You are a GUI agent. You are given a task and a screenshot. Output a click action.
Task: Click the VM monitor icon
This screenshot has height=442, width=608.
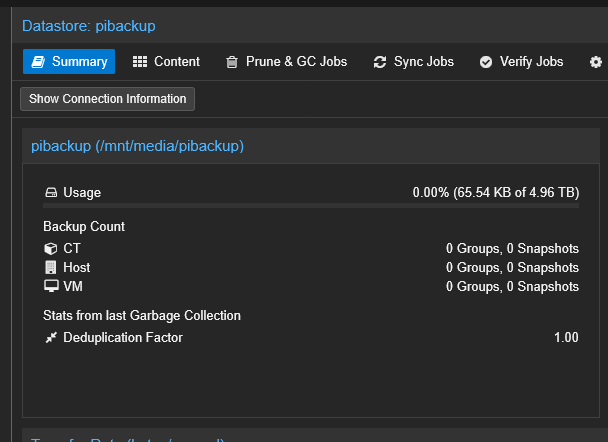pos(51,287)
